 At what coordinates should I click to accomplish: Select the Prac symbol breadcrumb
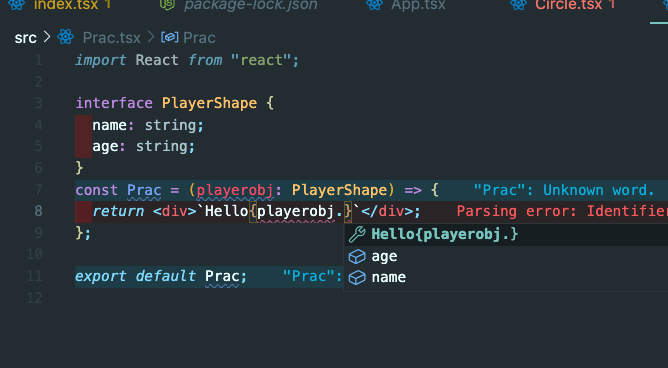(199, 38)
